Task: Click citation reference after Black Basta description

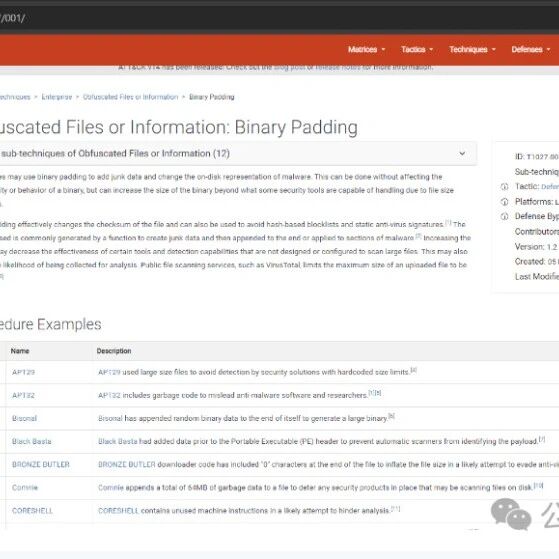Action: (542, 440)
